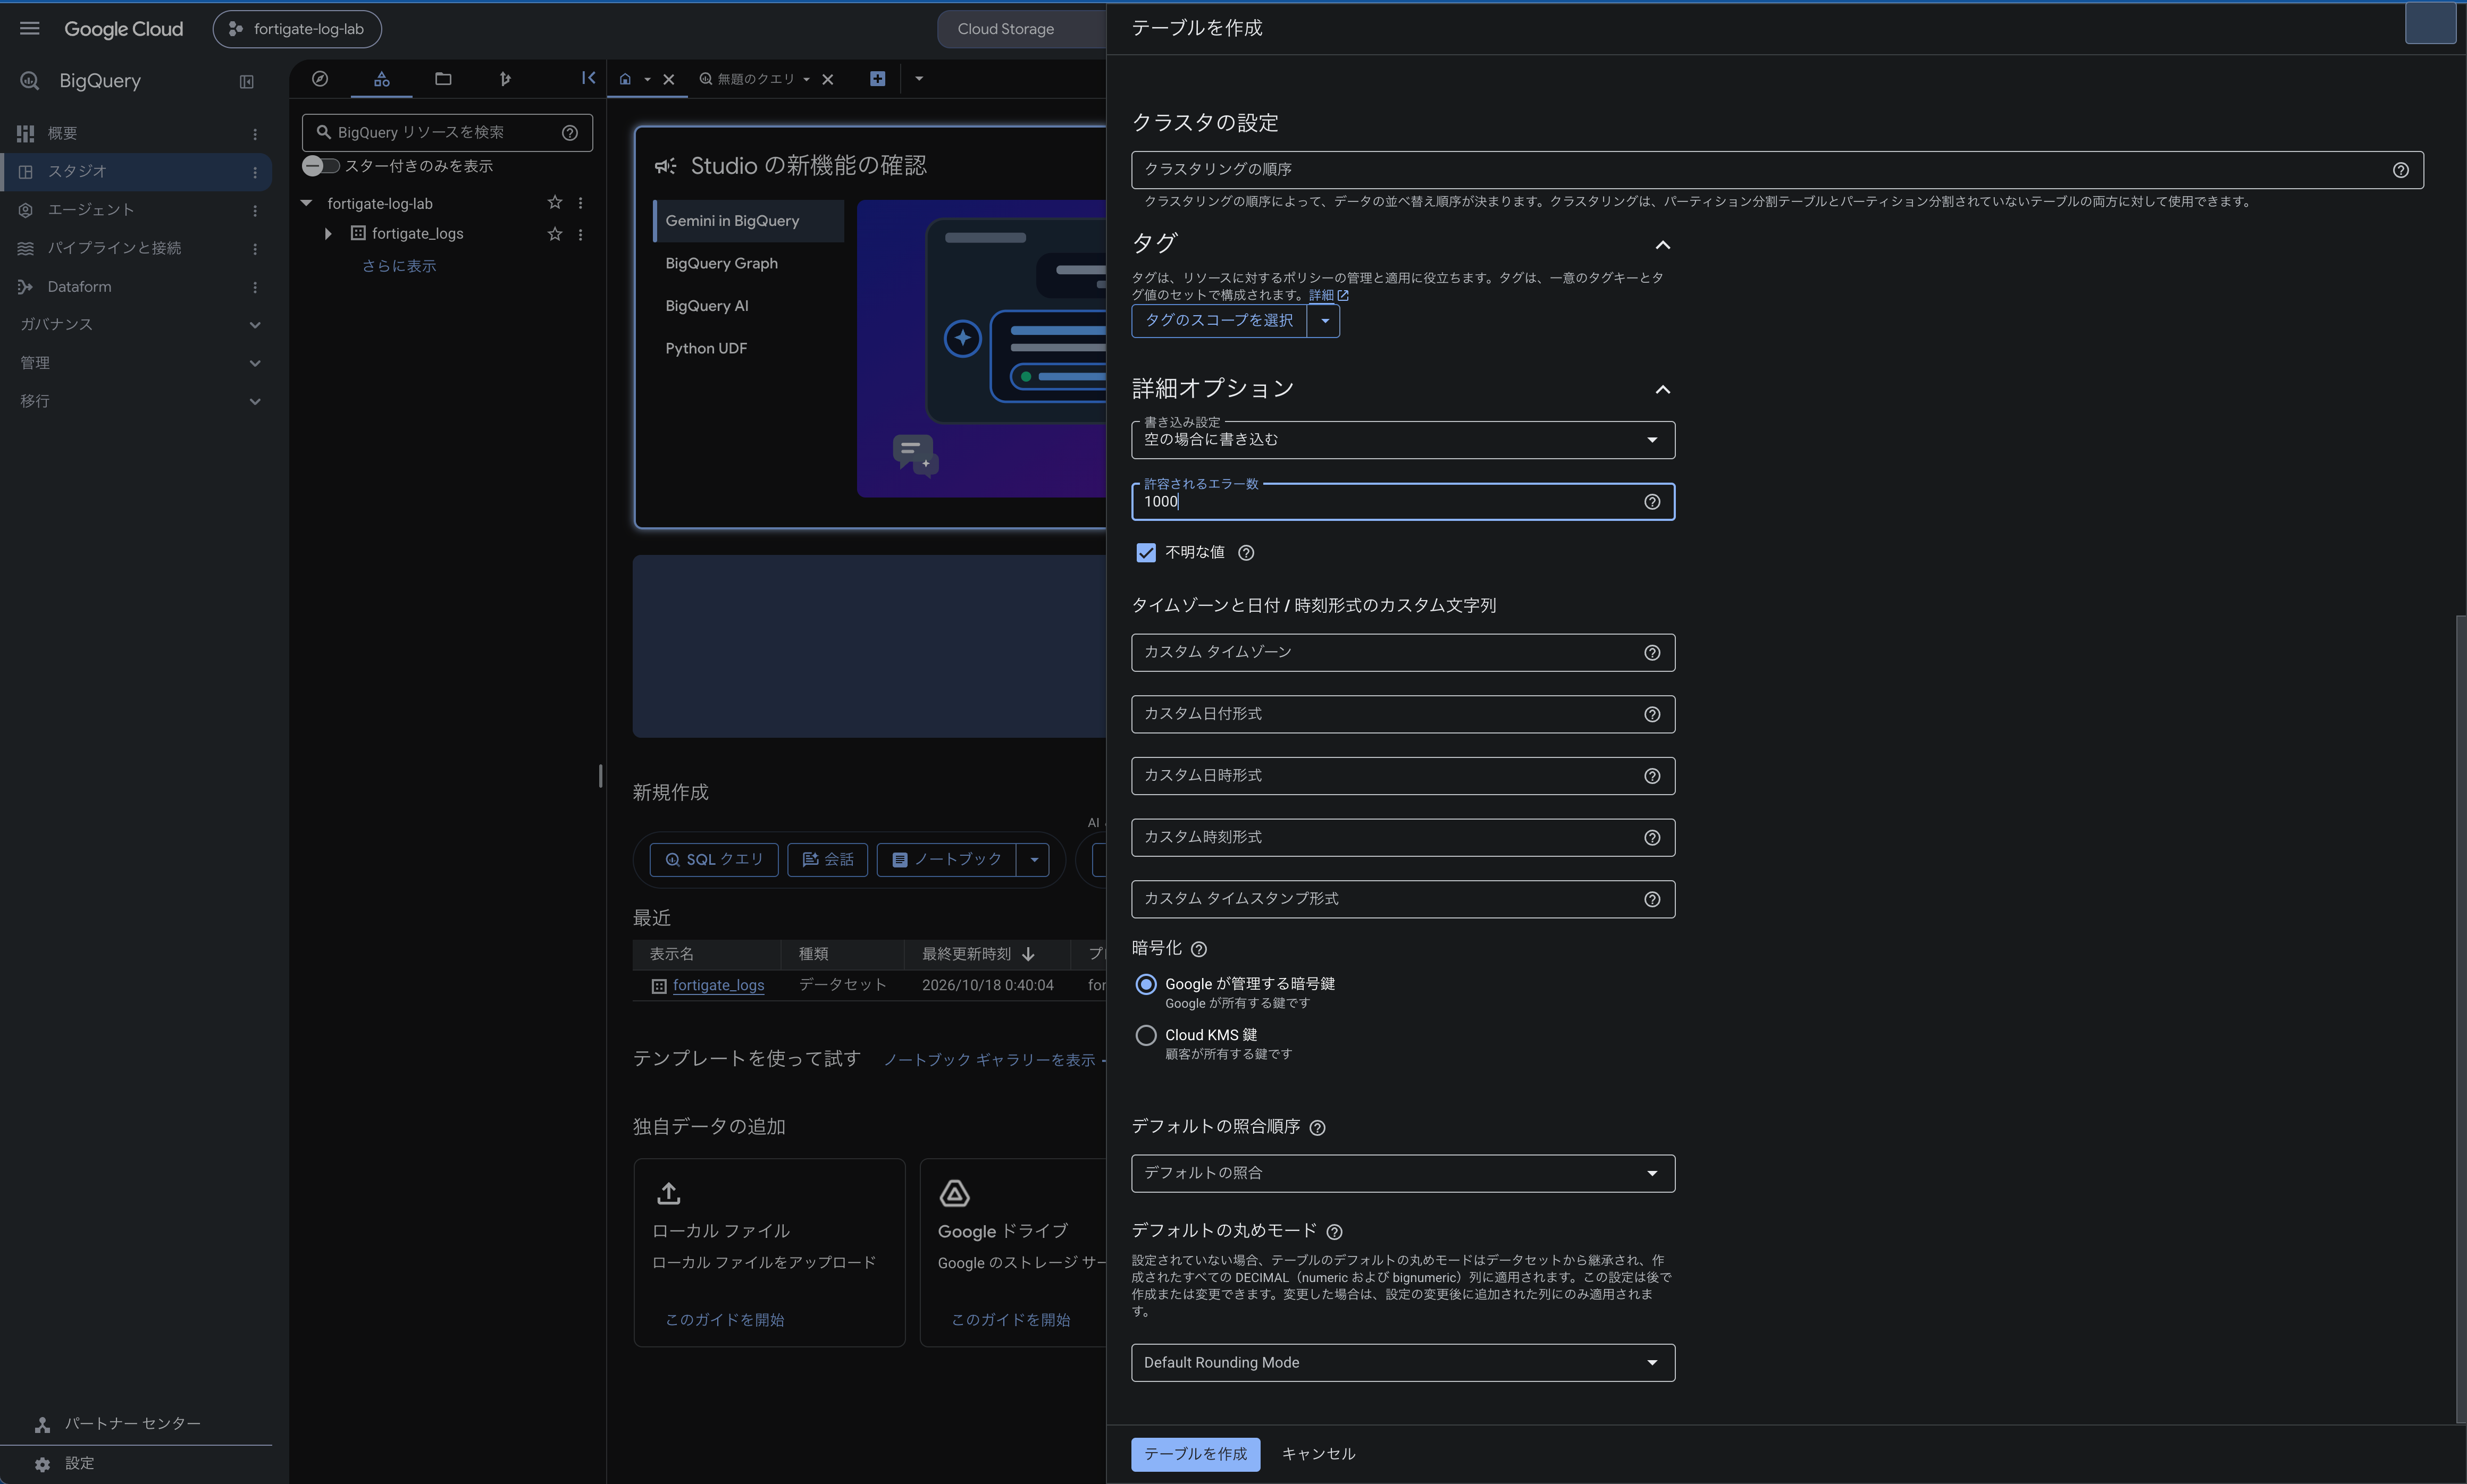Select the classic explorer resources icon tab
Viewport: 2467px width, 1484px height.
click(x=381, y=79)
